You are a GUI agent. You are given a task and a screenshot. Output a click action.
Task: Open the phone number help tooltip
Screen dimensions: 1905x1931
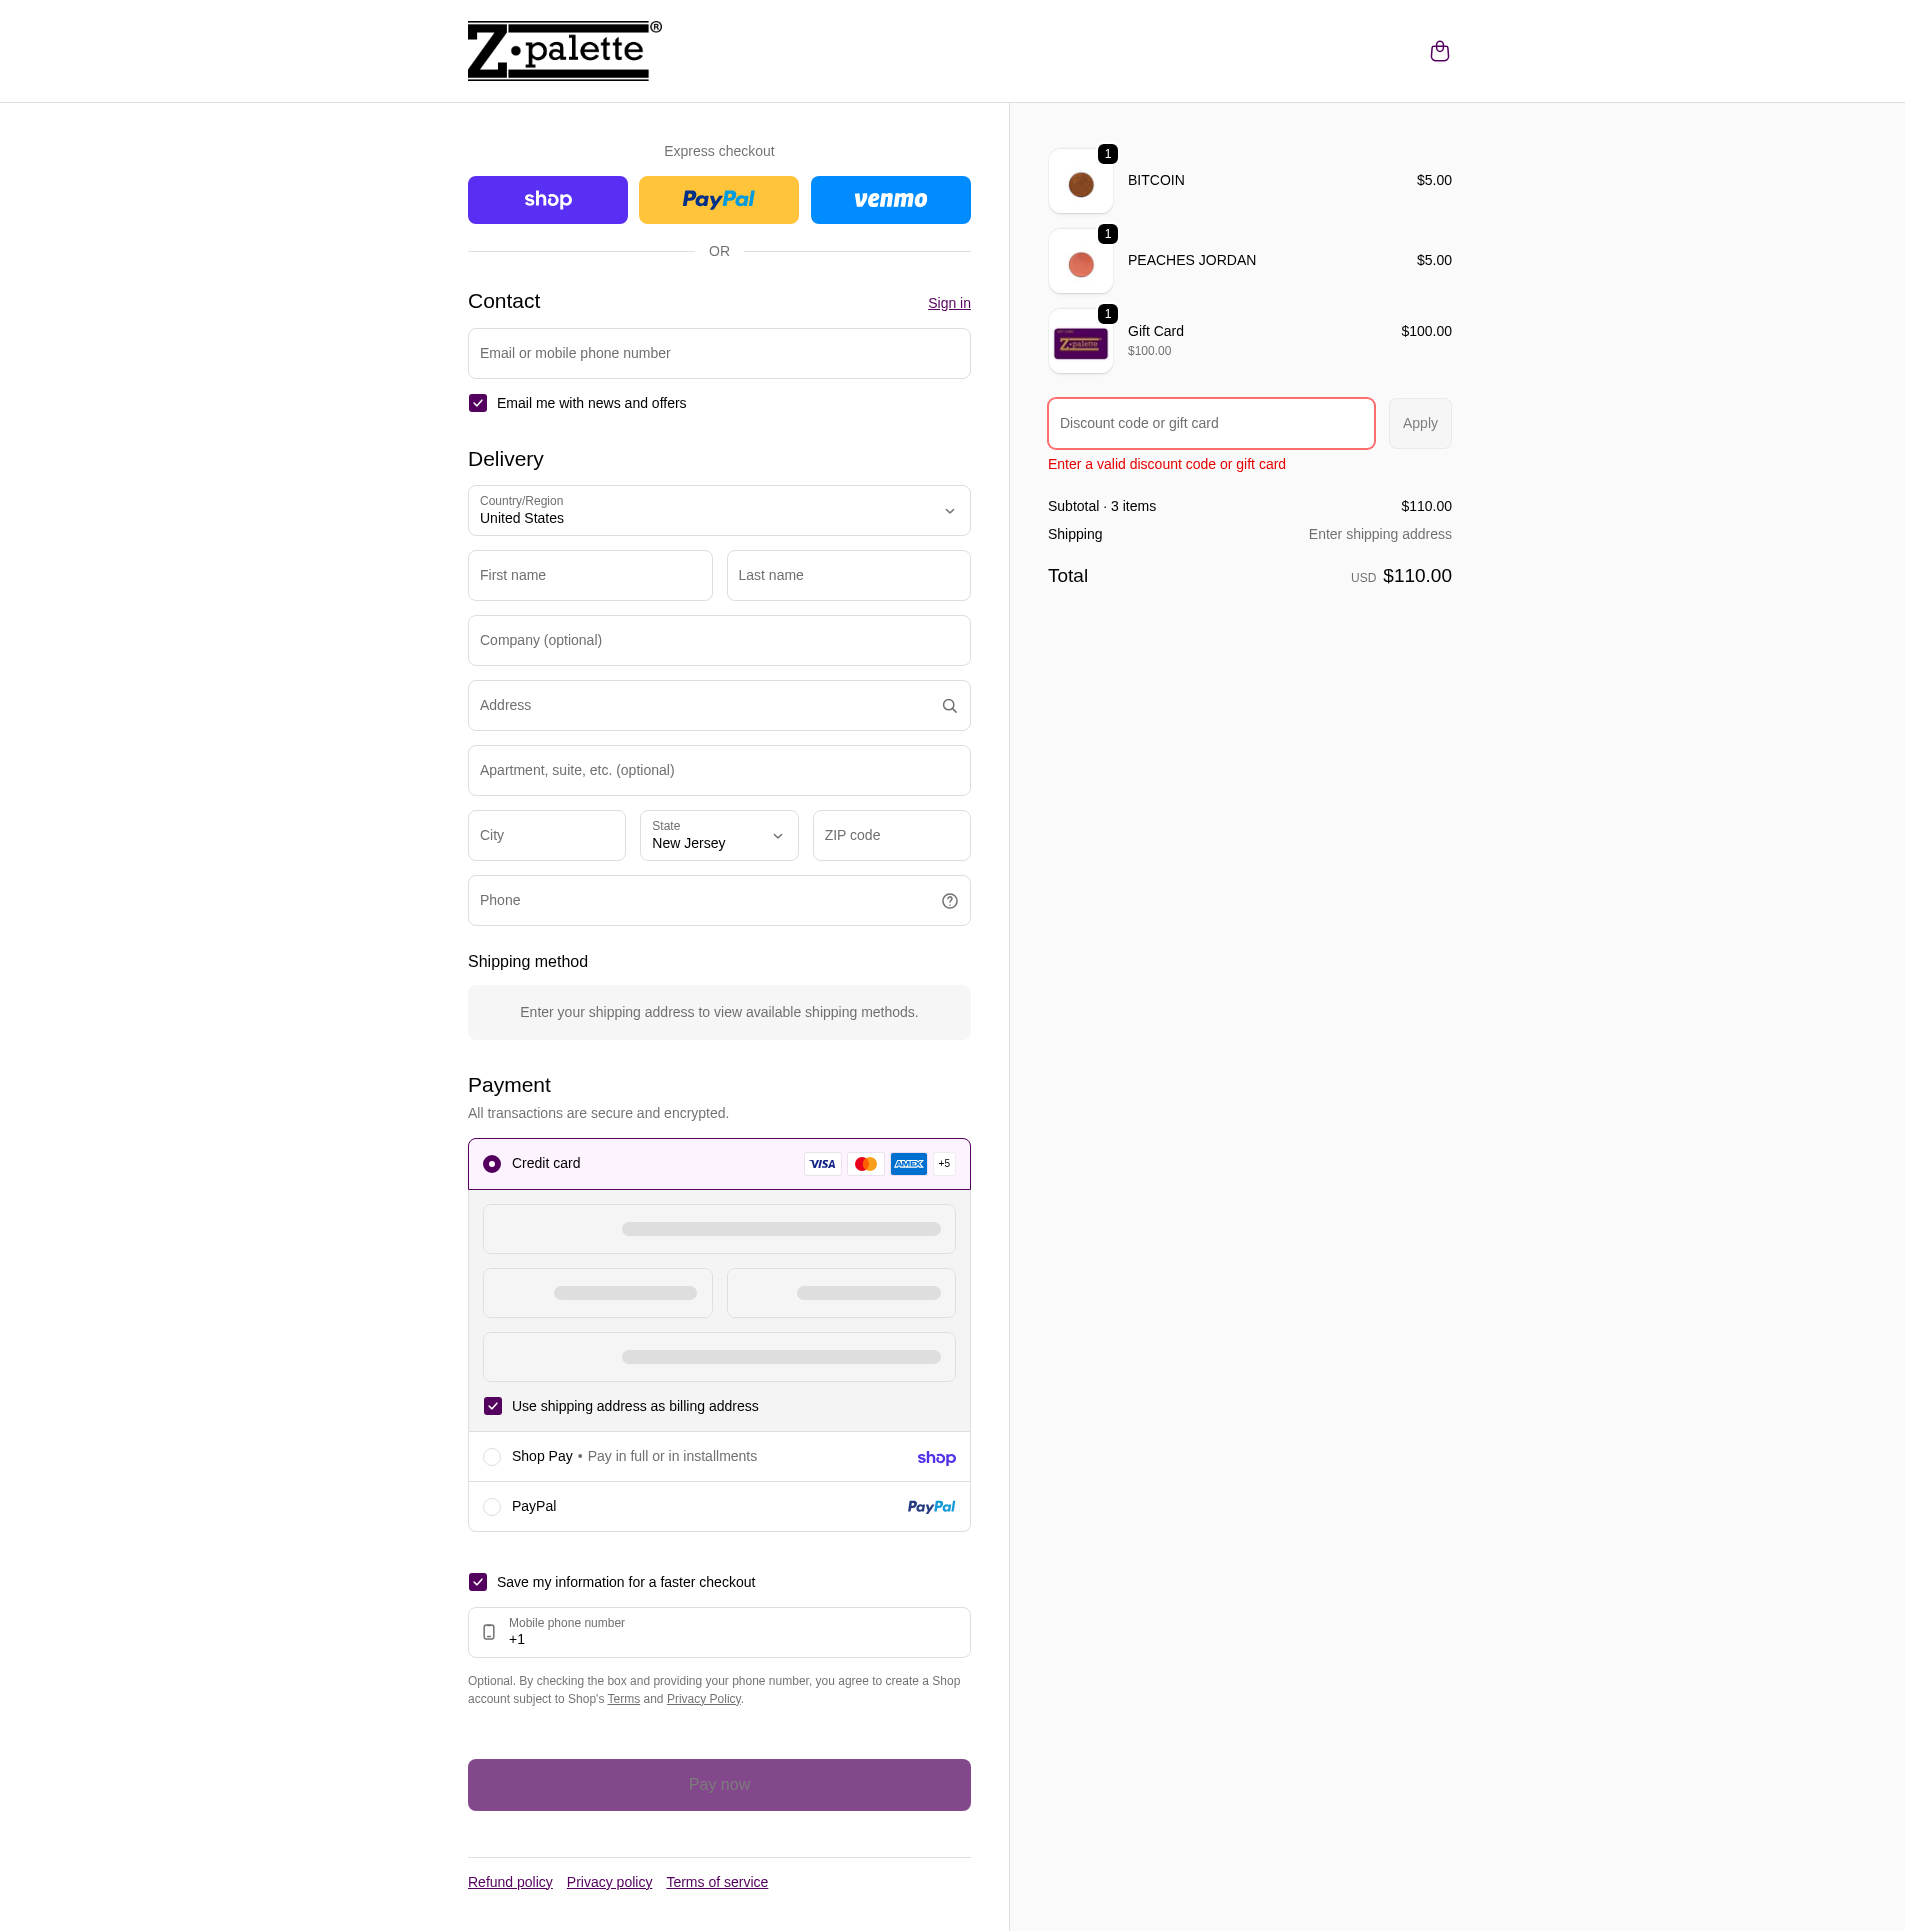(x=948, y=900)
